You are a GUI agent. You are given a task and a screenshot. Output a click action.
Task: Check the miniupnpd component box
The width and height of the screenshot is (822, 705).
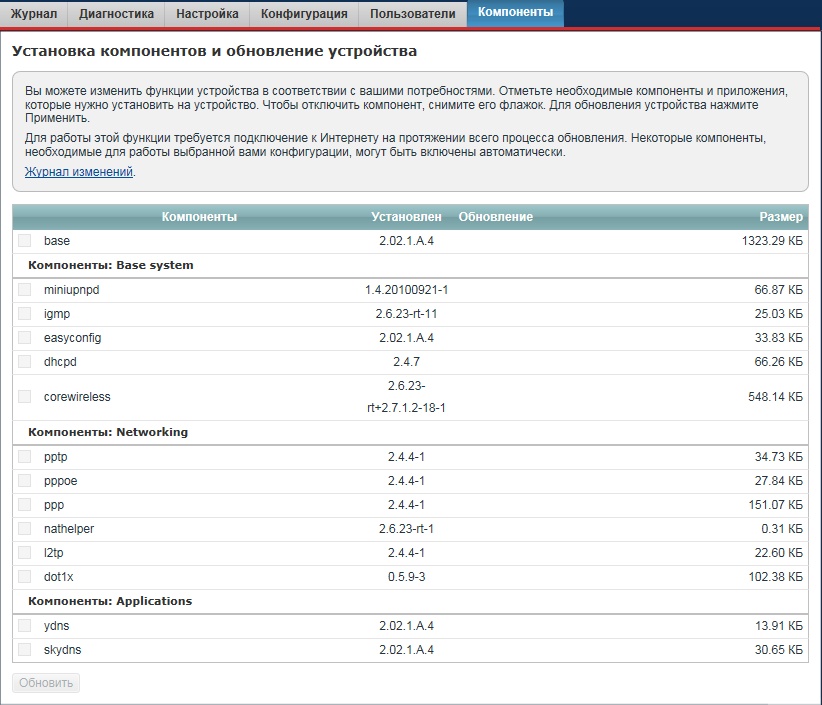24,290
